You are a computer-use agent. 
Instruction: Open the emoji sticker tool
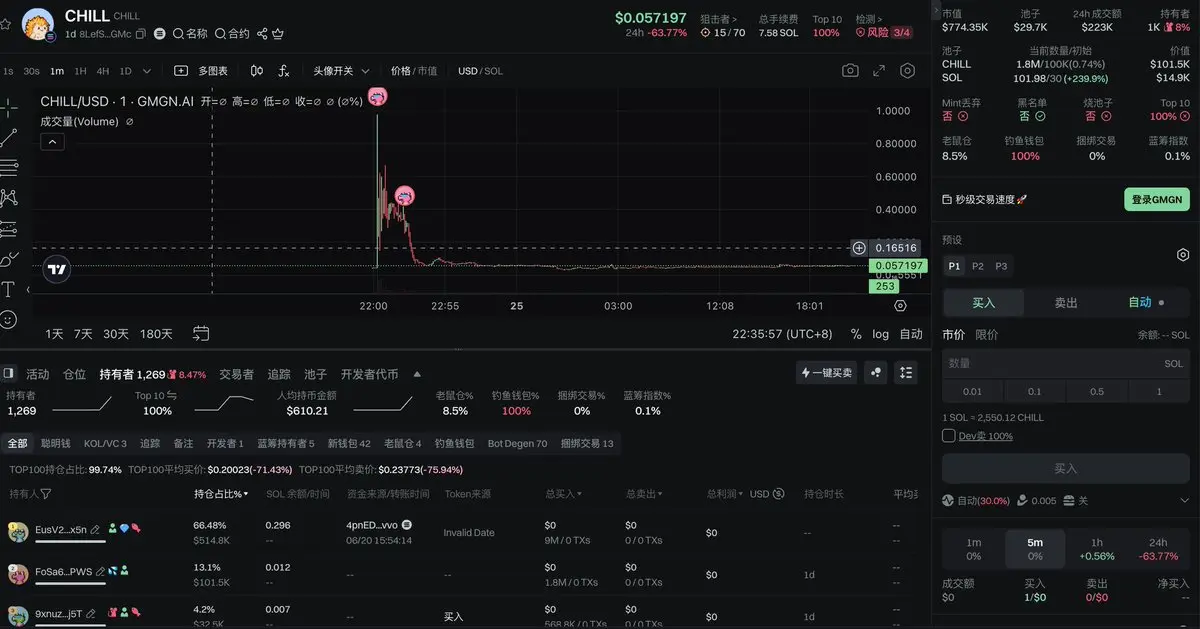point(9,320)
